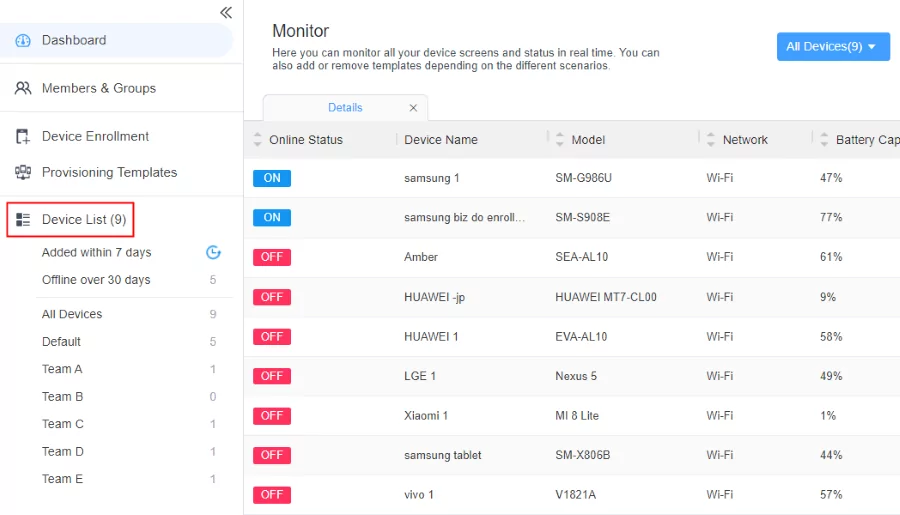900x515 pixels.
Task: Open Device Enrollment section
Action: point(95,136)
